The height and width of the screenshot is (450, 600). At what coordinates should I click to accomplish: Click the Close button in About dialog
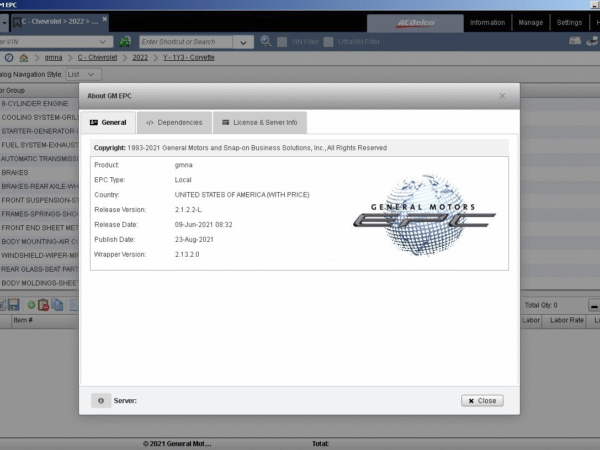(x=482, y=401)
